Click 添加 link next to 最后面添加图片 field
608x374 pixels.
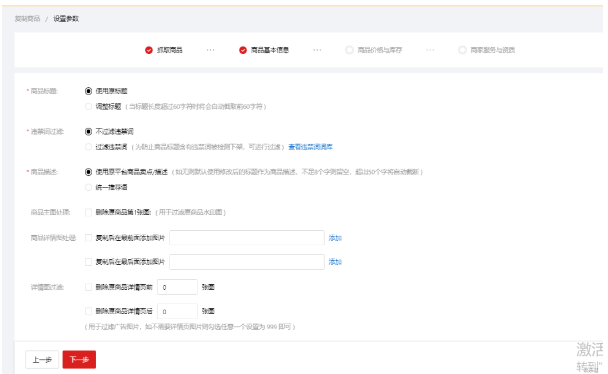(335, 262)
